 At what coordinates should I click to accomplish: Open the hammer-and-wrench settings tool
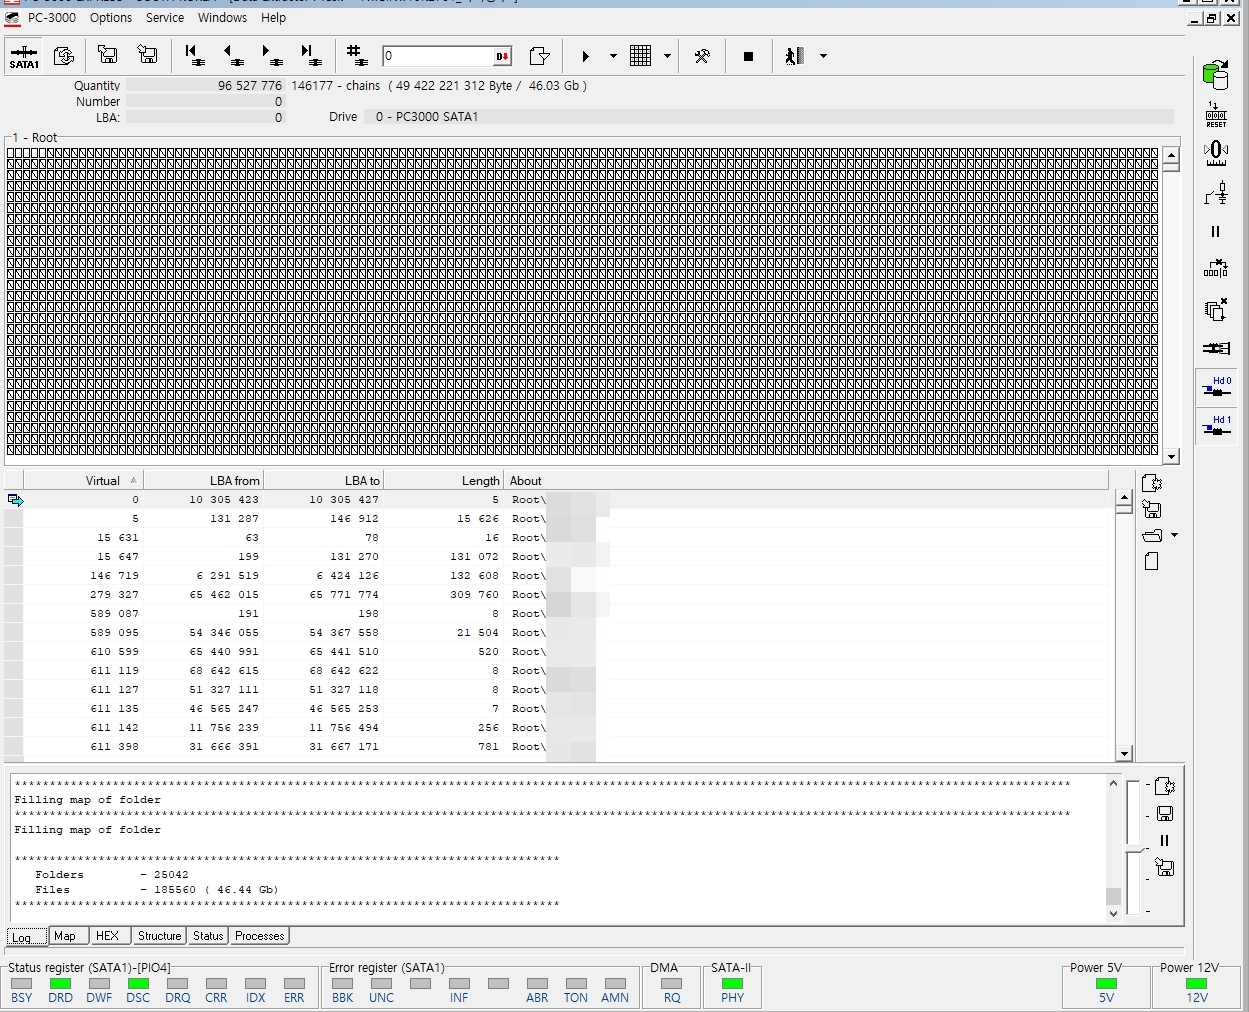pos(702,56)
